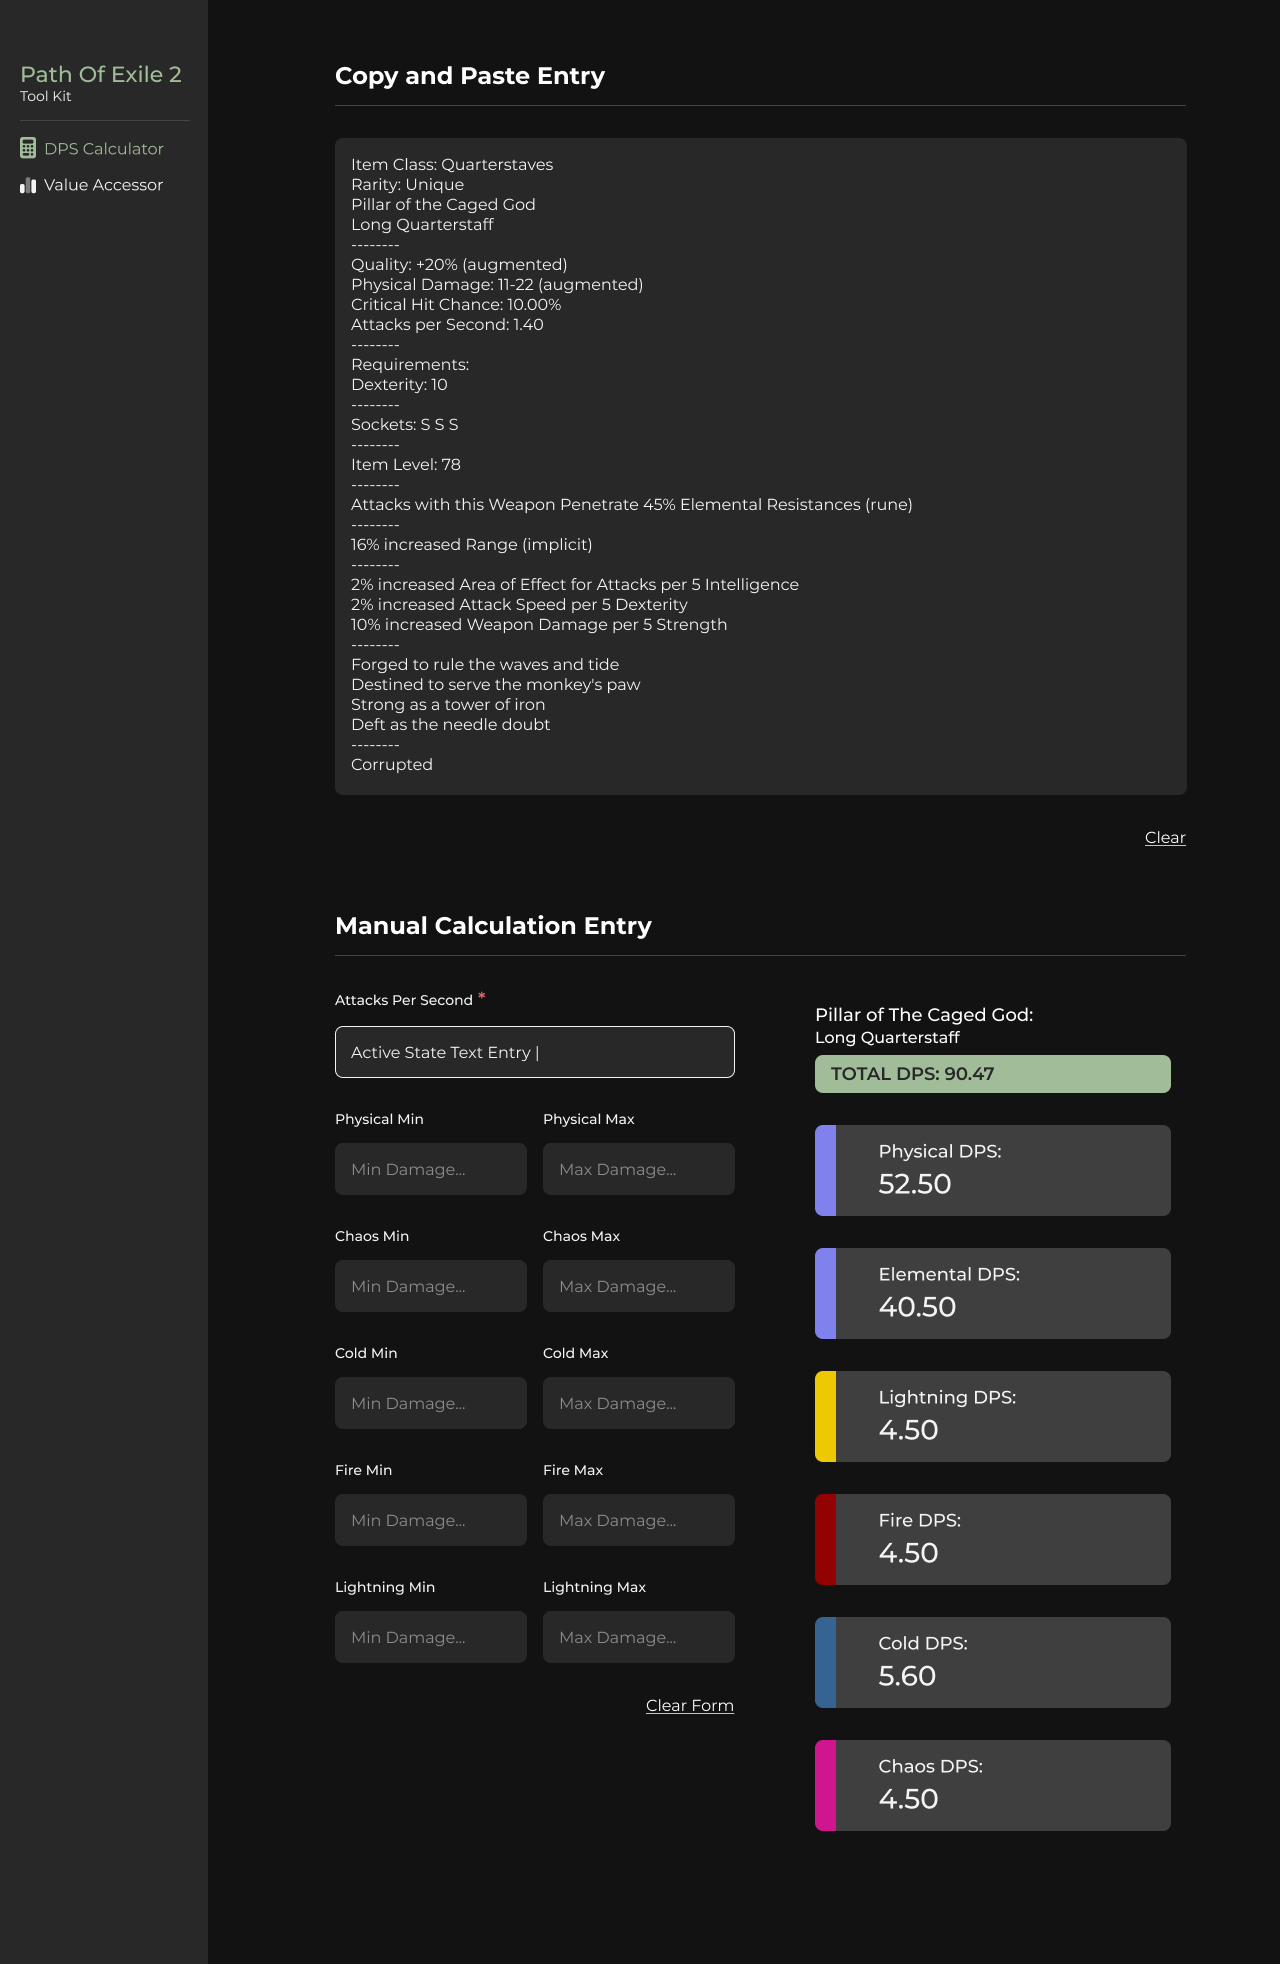Select the Fire DPS result card

point(993,1539)
